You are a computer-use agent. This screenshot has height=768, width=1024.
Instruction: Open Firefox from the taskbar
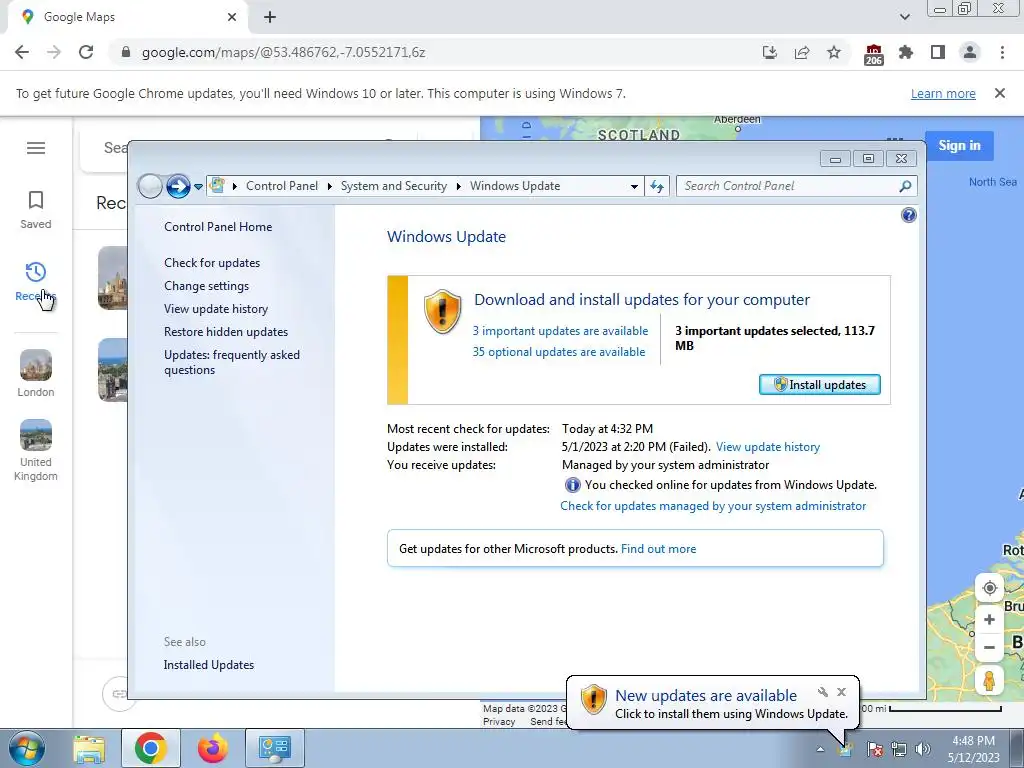pos(212,748)
